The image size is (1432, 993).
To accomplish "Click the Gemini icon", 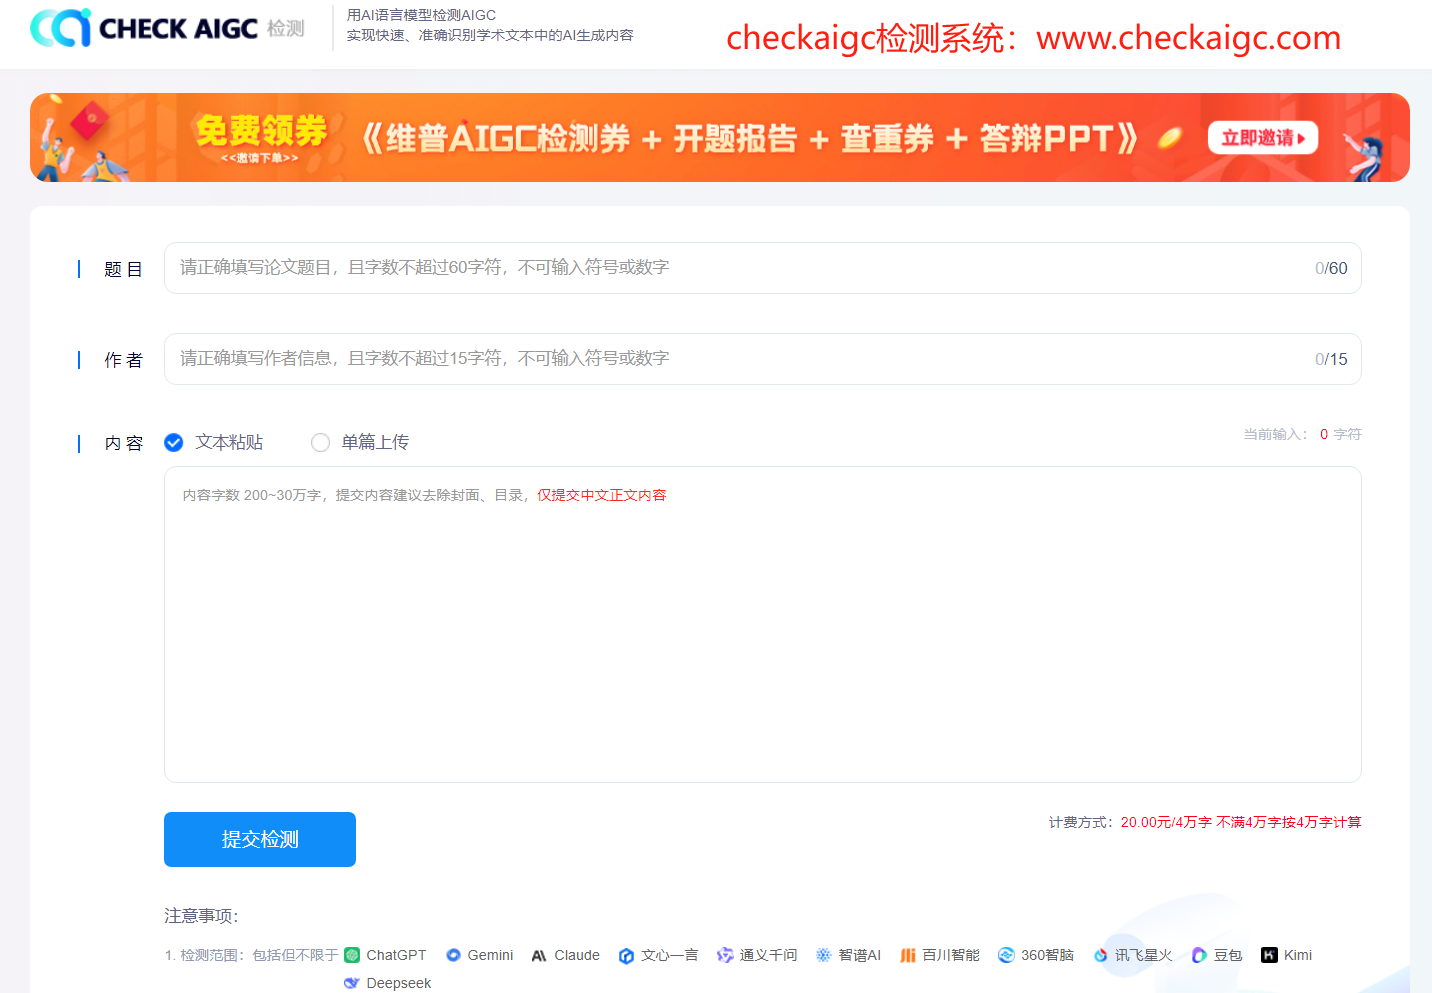I will 453,955.
